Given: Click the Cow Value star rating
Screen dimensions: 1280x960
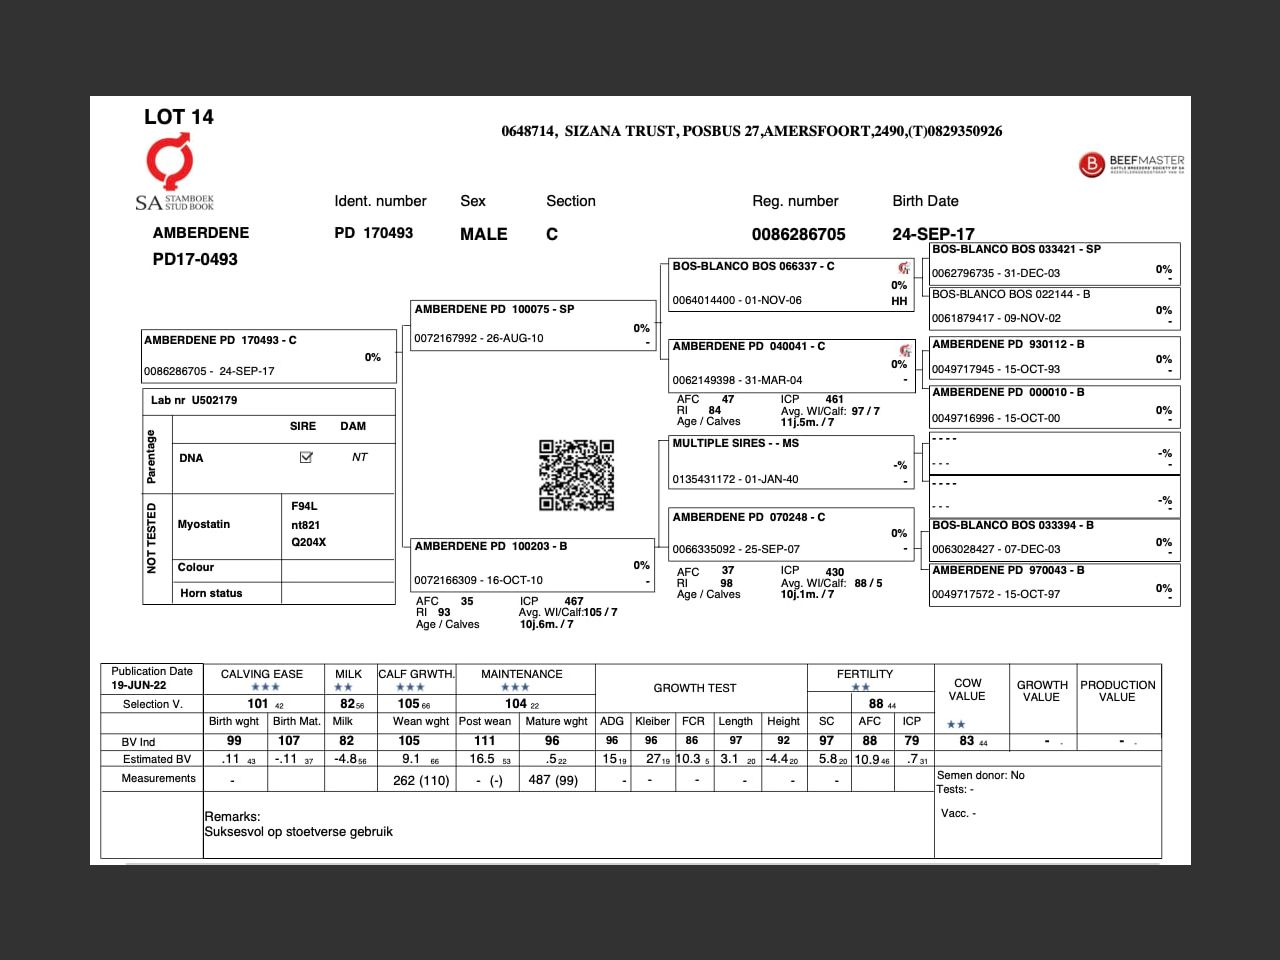Looking at the screenshot, I should [956, 724].
